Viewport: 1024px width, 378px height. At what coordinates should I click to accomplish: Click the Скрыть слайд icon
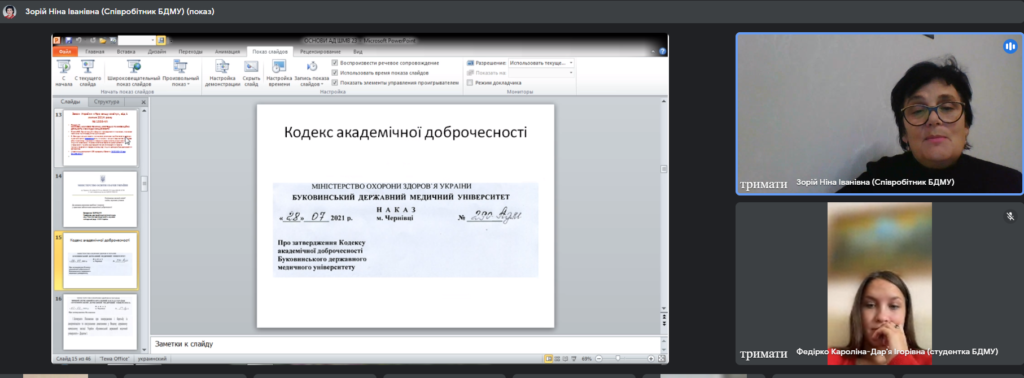[x=251, y=73]
